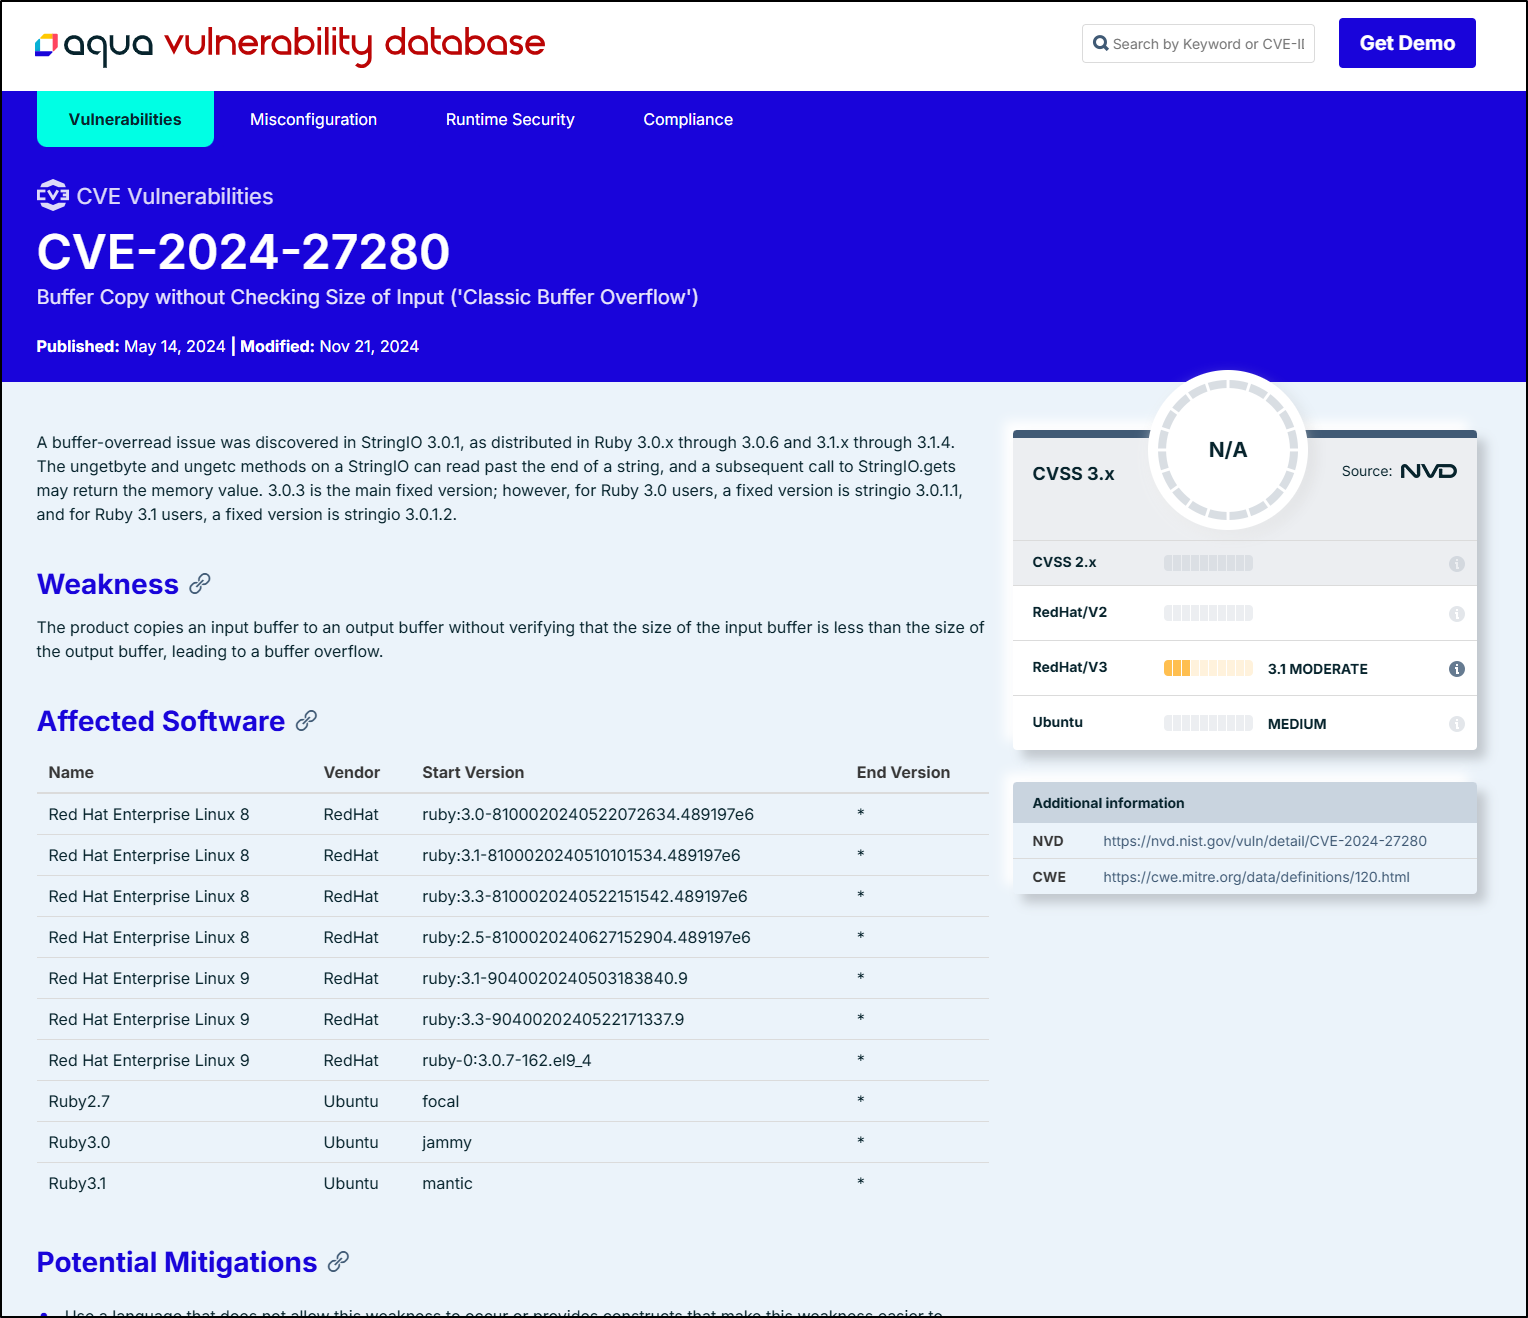
Task: Copy the Potential Mitigations anchor link
Action: coord(339,1262)
